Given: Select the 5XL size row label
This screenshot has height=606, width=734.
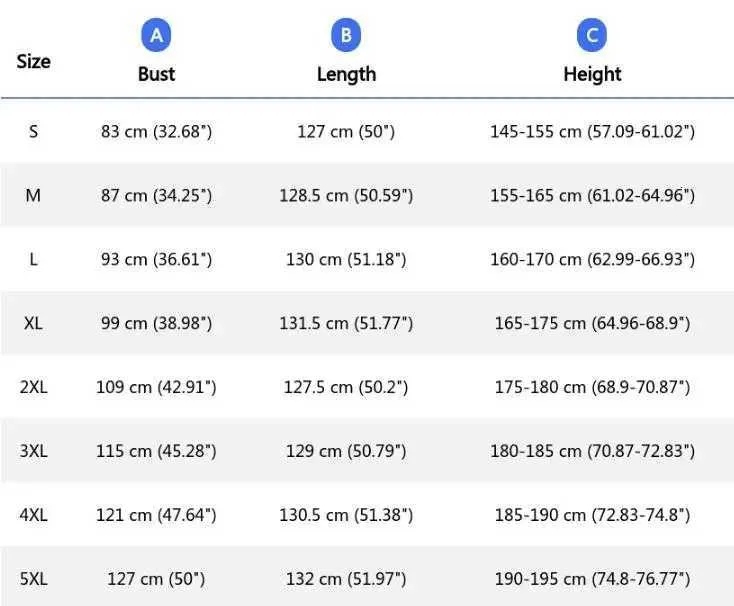Looking at the screenshot, I should coord(33,578).
